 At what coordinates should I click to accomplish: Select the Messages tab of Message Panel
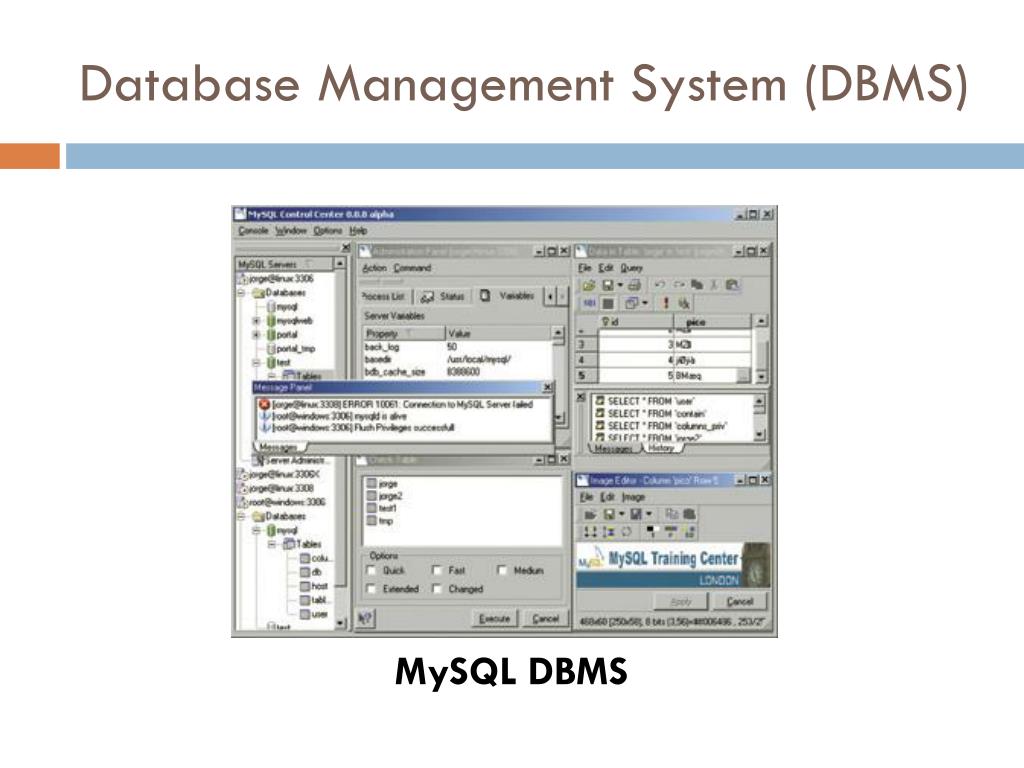point(278,447)
